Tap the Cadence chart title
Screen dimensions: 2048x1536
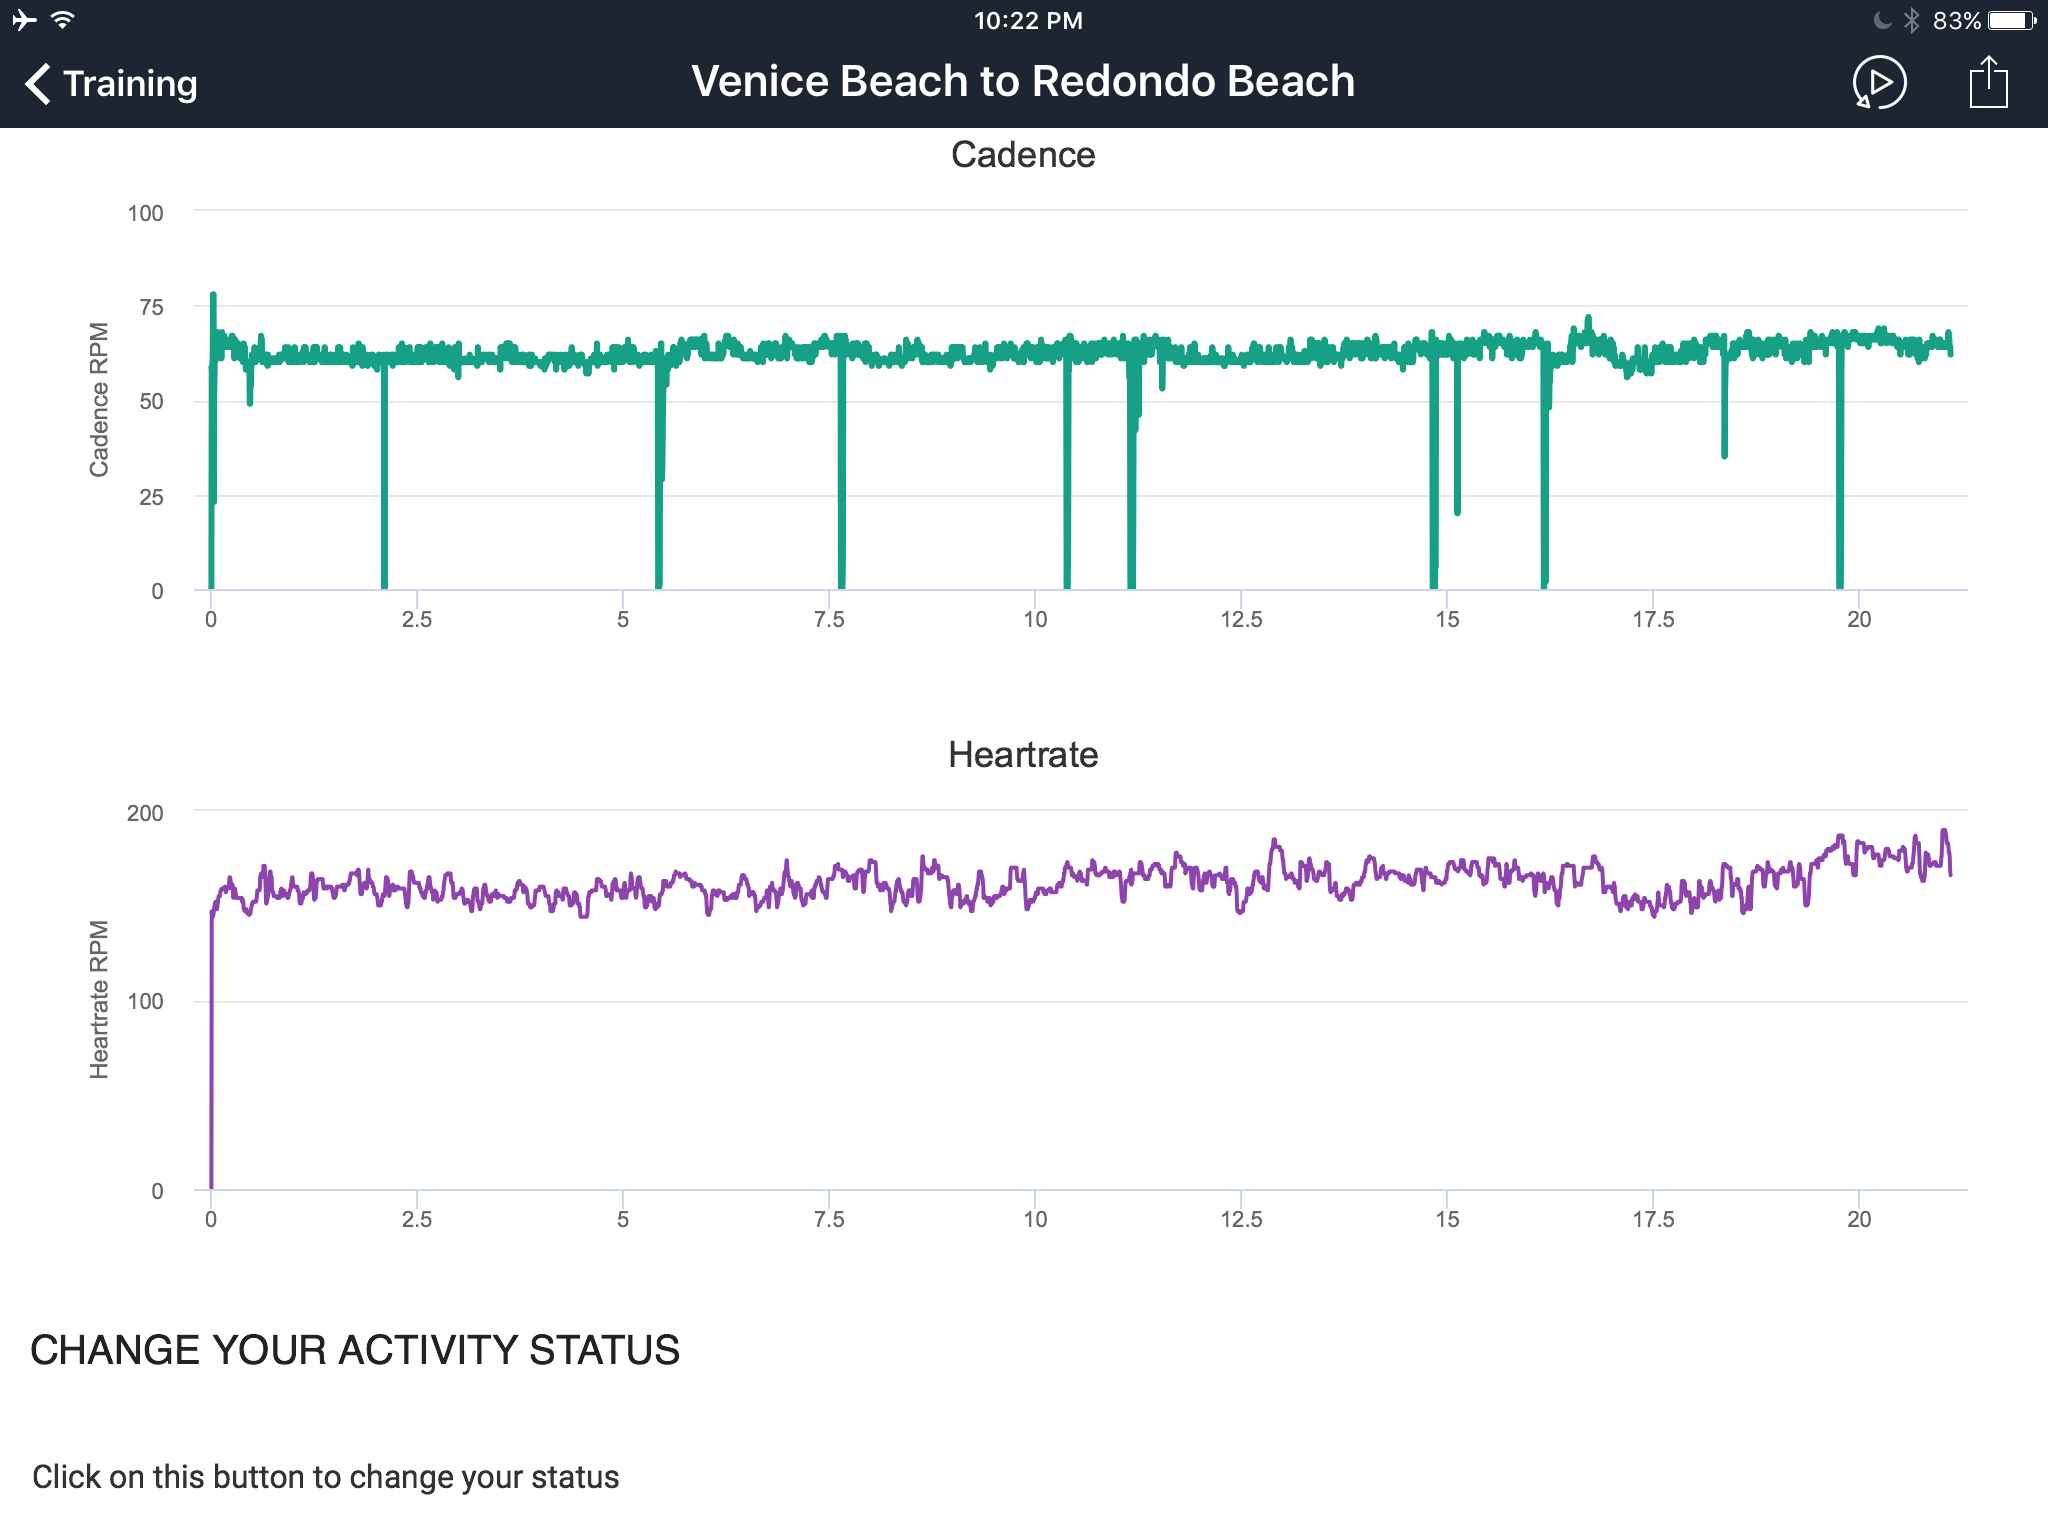[x=1023, y=155]
